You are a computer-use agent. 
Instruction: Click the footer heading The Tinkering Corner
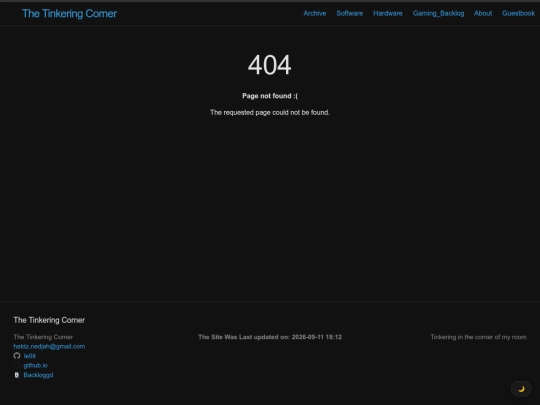click(x=49, y=320)
